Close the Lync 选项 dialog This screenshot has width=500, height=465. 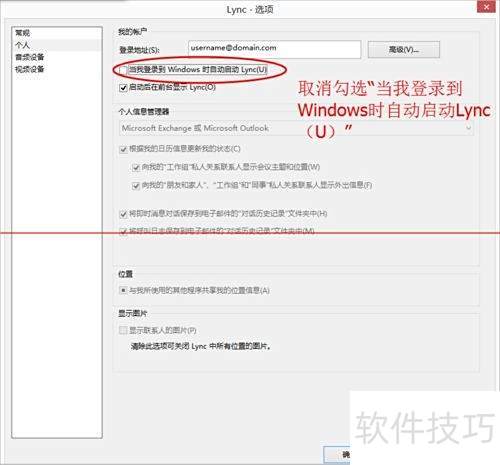point(486,7)
